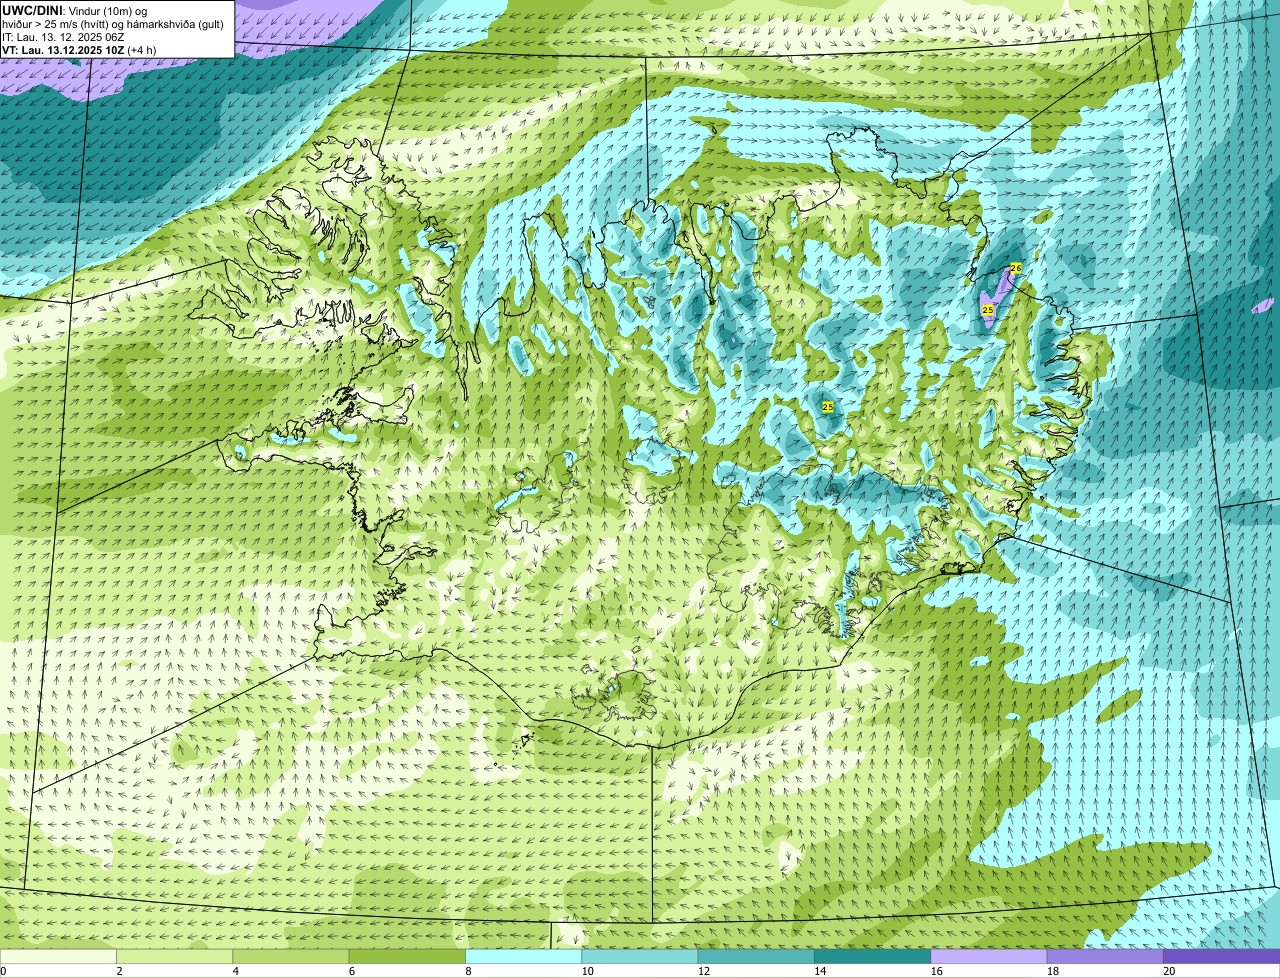1280x978 pixels.
Task: Select the 4–6 m/s green legend swatch
Action: (291, 956)
